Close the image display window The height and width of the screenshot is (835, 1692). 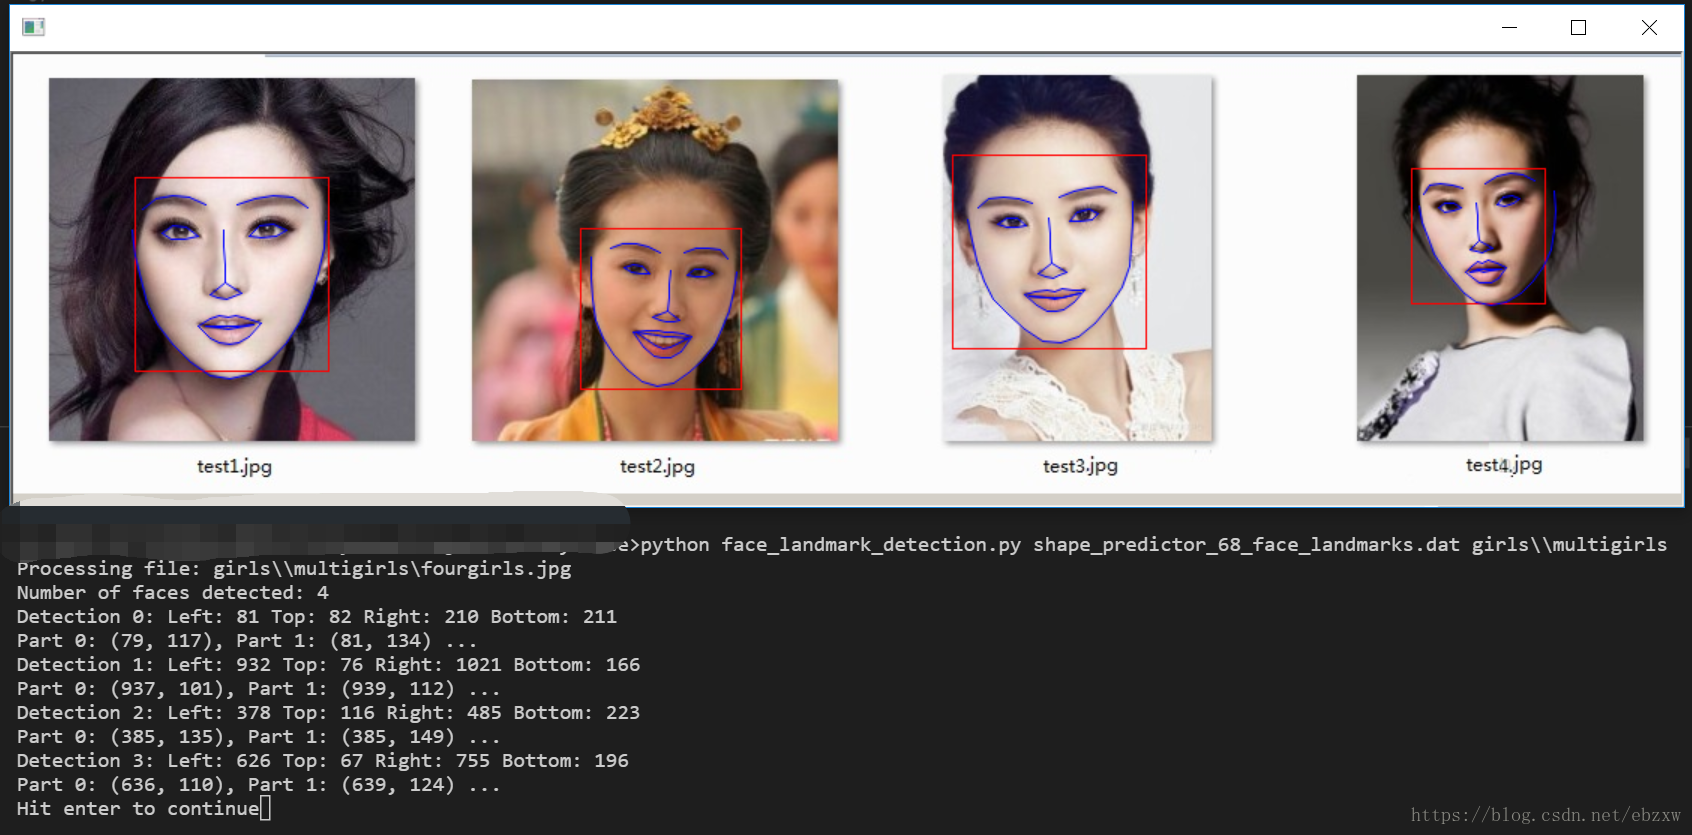coord(1649,28)
